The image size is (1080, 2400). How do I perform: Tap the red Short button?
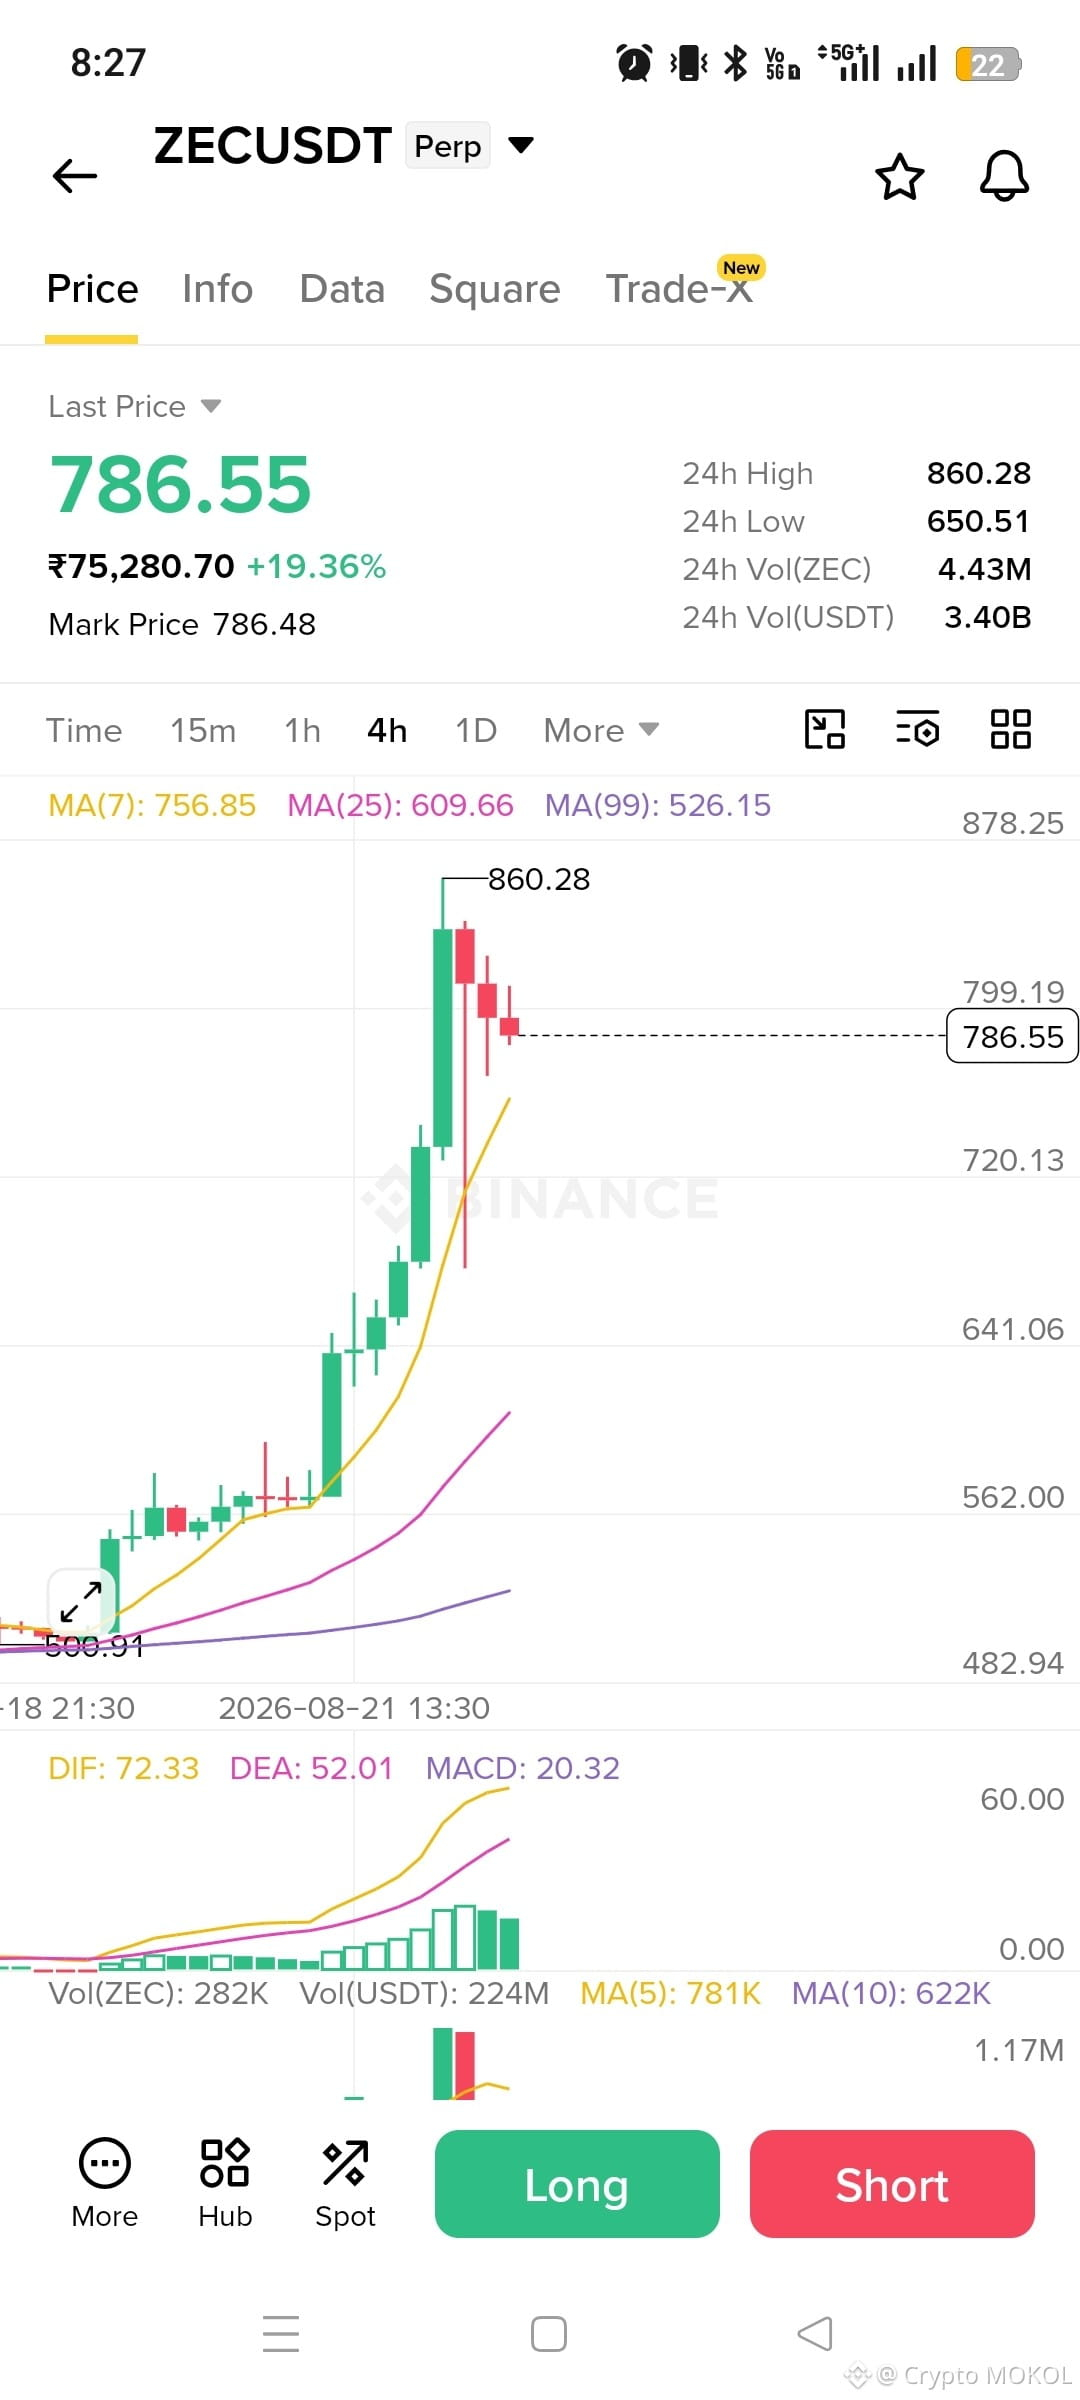(x=892, y=2184)
